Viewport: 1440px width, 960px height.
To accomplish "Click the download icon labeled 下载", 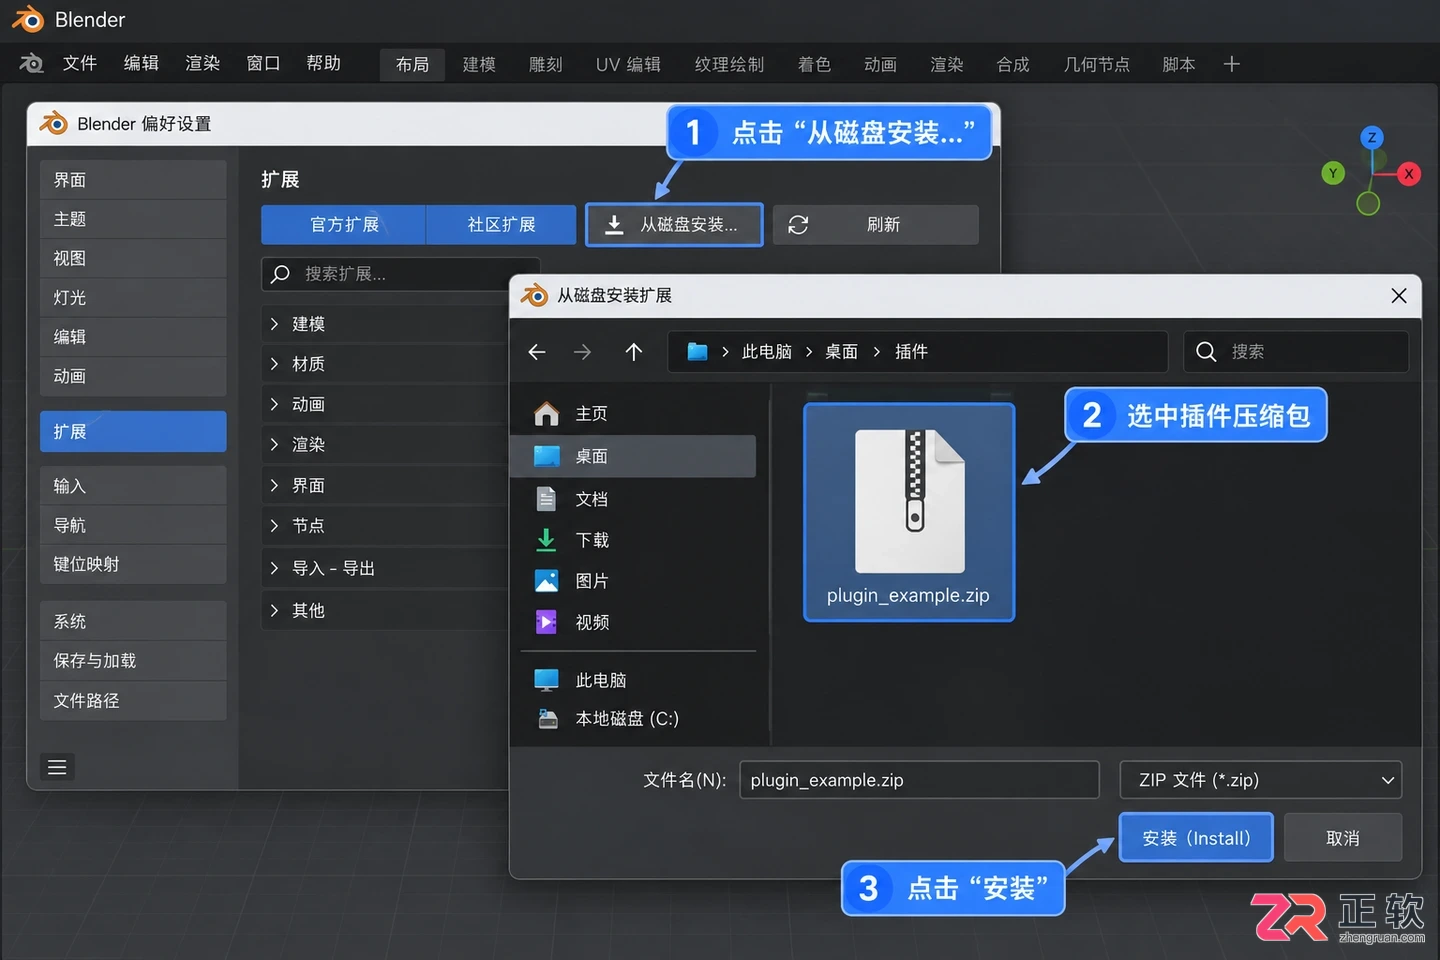I will tap(546, 540).
